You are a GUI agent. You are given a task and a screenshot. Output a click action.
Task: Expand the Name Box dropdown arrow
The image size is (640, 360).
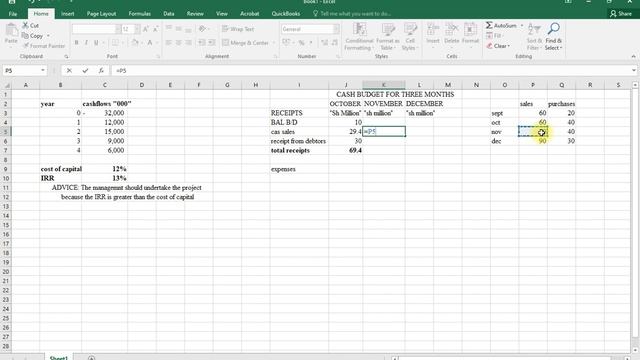coord(42,71)
